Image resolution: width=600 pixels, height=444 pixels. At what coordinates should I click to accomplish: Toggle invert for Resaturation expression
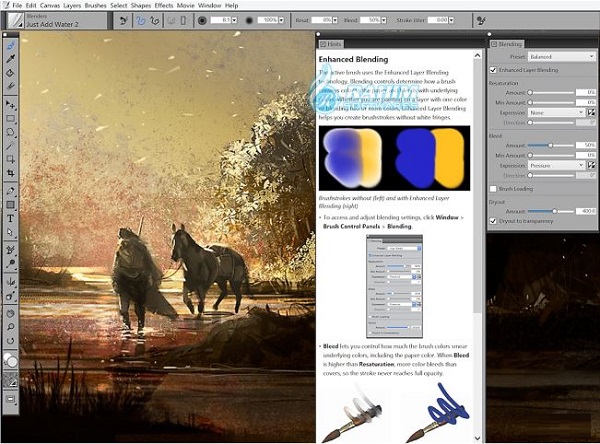tap(591, 113)
